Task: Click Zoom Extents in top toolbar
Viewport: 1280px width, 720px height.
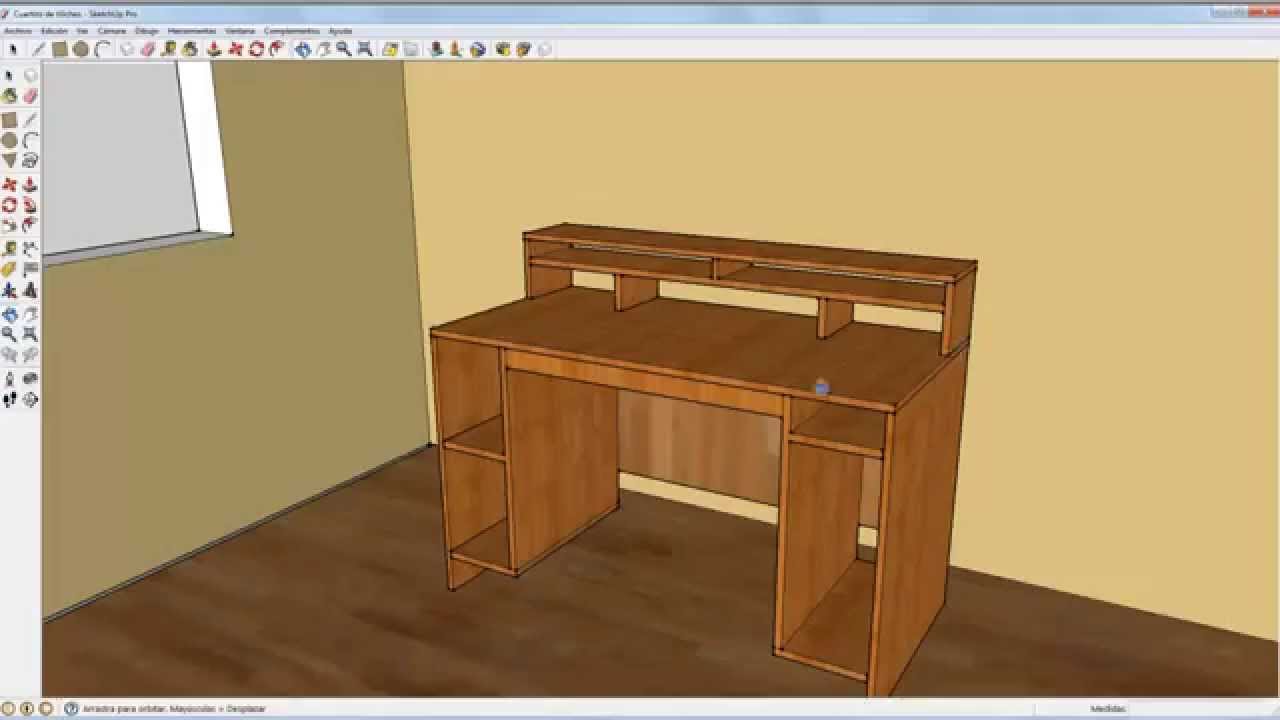Action: coord(365,49)
